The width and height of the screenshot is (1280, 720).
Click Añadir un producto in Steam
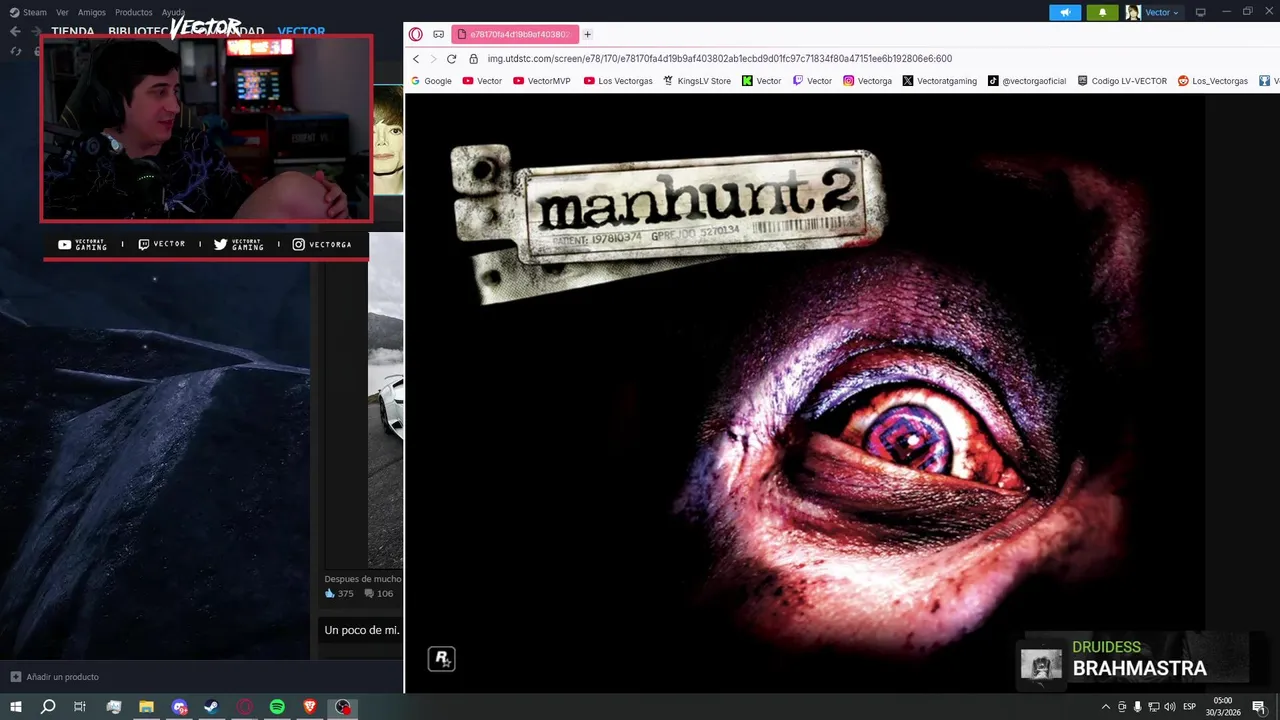click(x=54, y=677)
